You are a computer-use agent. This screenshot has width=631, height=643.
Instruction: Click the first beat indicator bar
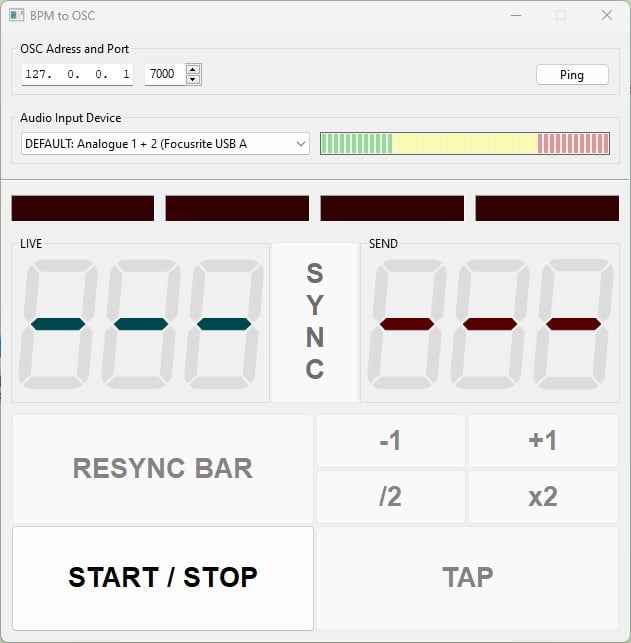[x=83, y=208]
